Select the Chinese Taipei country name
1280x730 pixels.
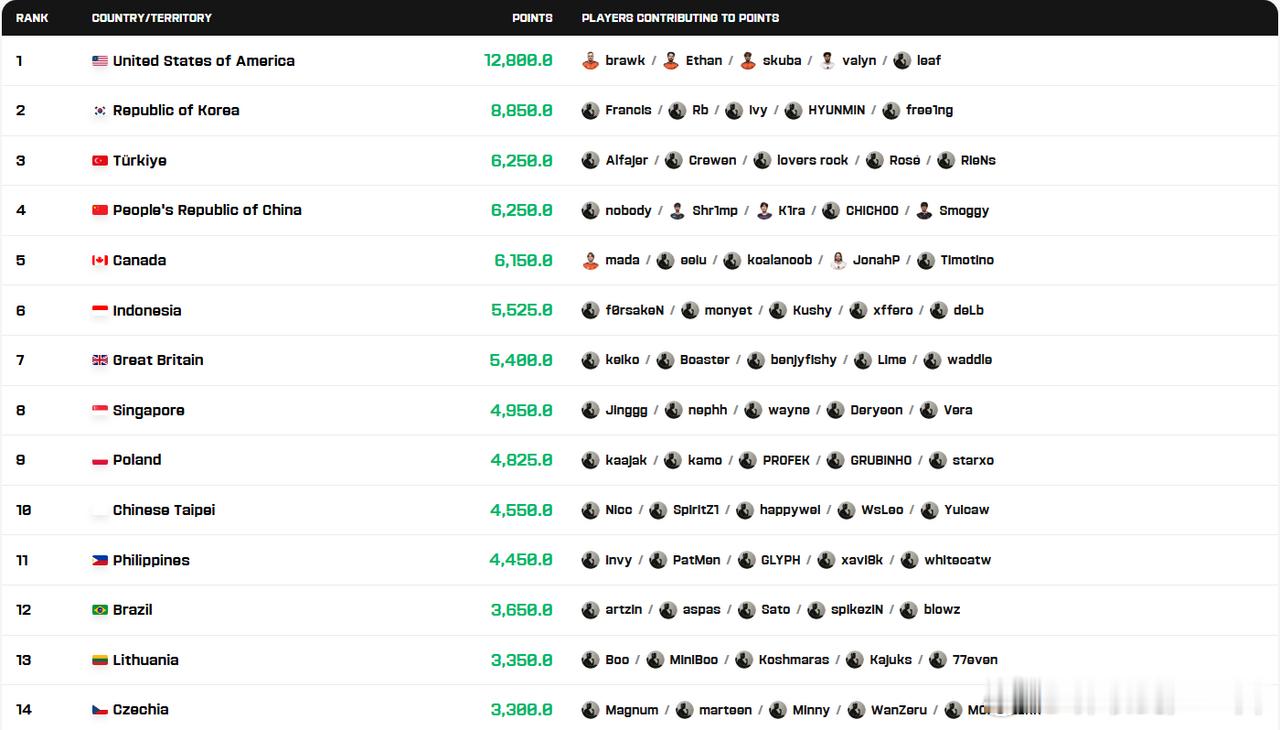pyautogui.click(x=164, y=510)
